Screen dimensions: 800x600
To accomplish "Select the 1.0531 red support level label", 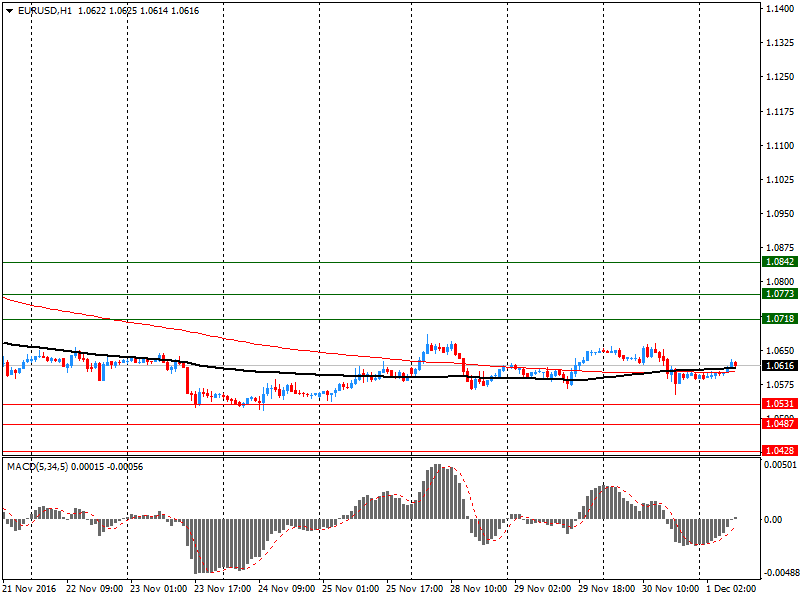I will pyautogui.click(x=780, y=404).
